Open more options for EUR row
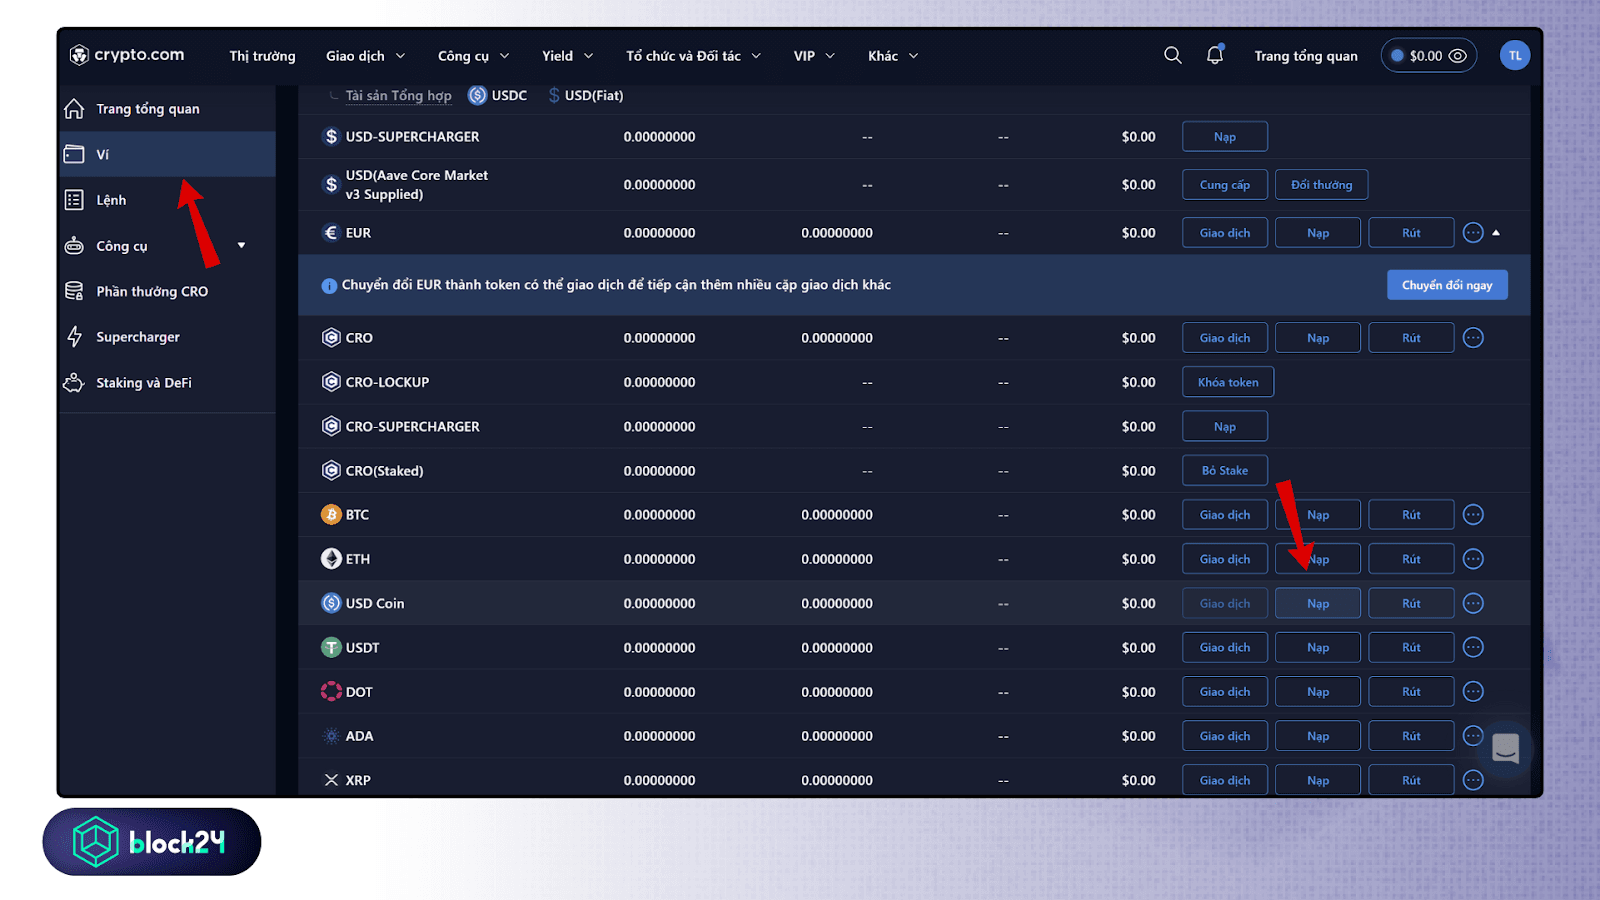Image resolution: width=1600 pixels, height=900 pixels. (1473, 233)
